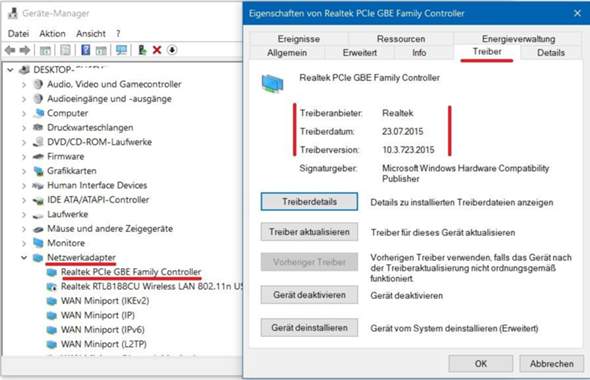
Task: Select WAN Miniport (IP) in the tree
Action: pos(98,315)
